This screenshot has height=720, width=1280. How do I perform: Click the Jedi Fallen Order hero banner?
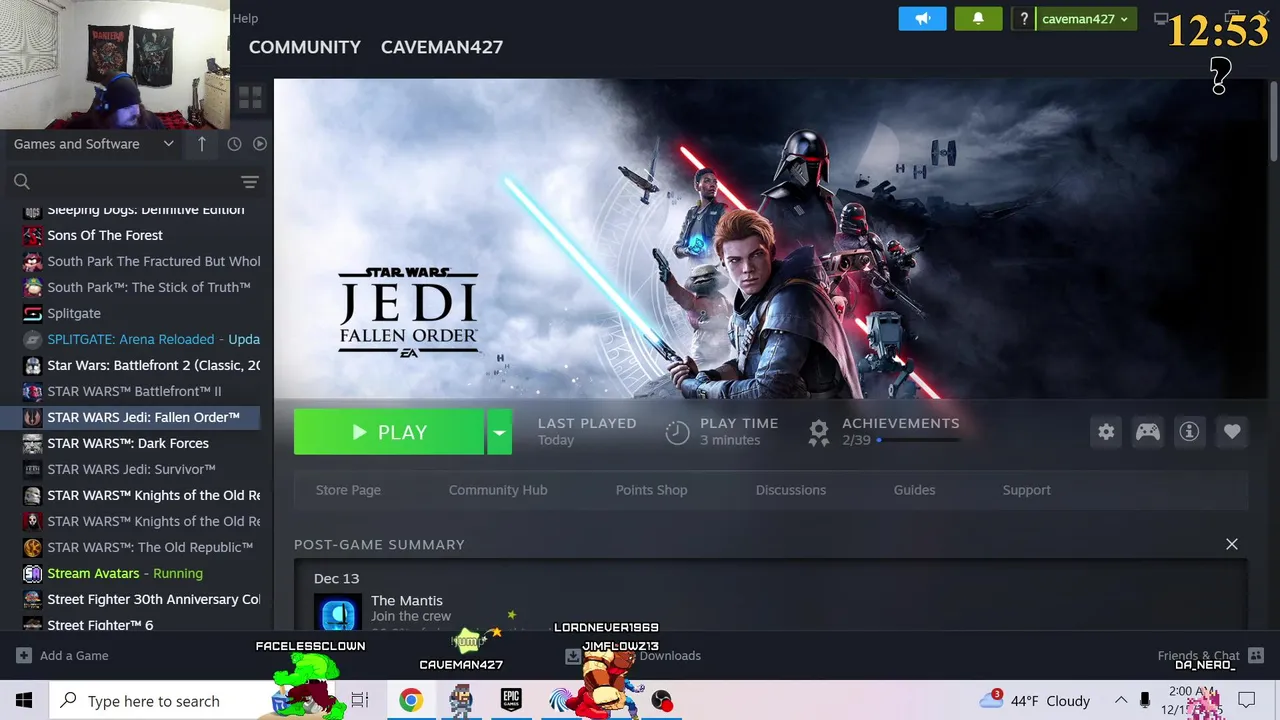[770, 239]
